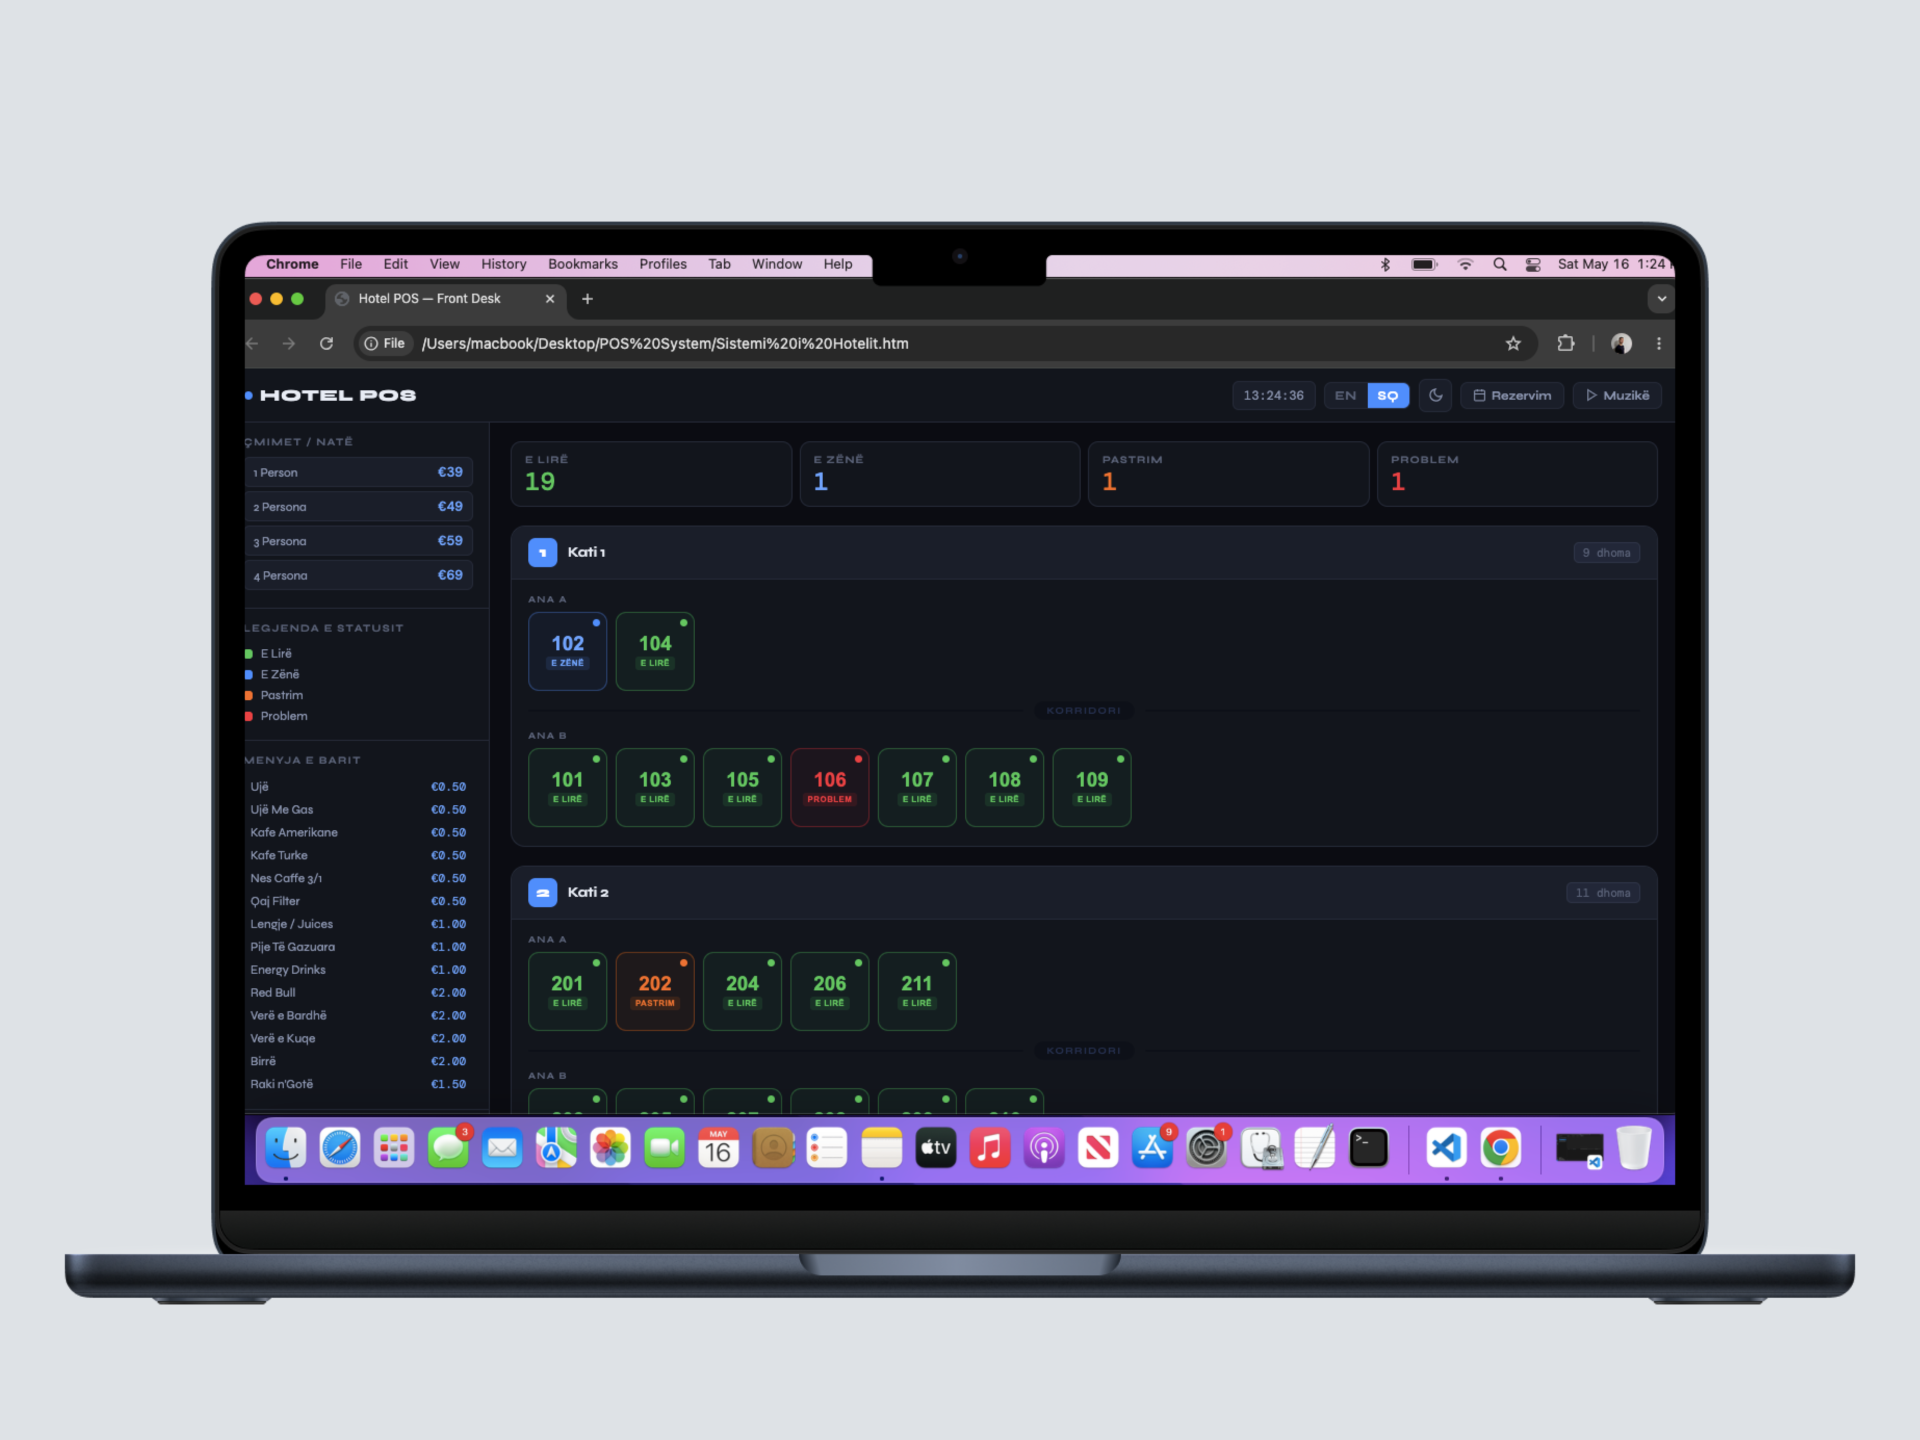Click the blue E Zënë legend swatch
1920x1440 pixels.
249,675
